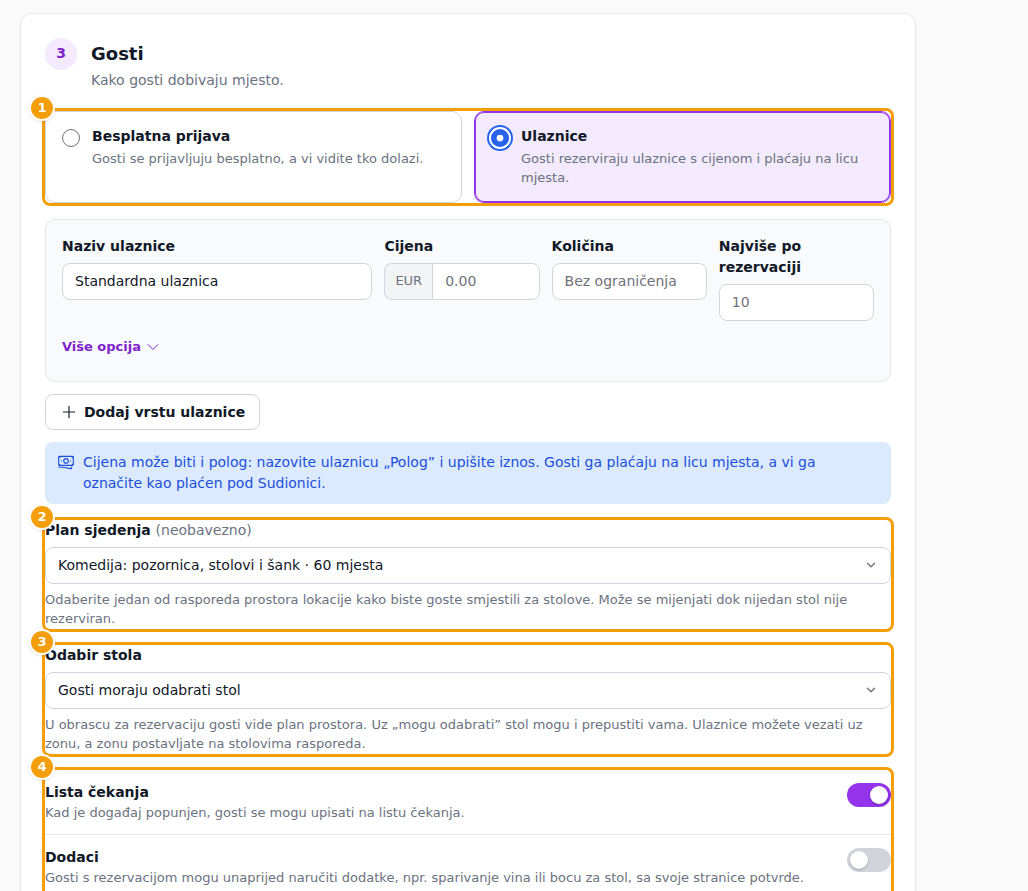Click the chevron next to Više opcija
Screen dimensions: 1028x891
point(153,347)
